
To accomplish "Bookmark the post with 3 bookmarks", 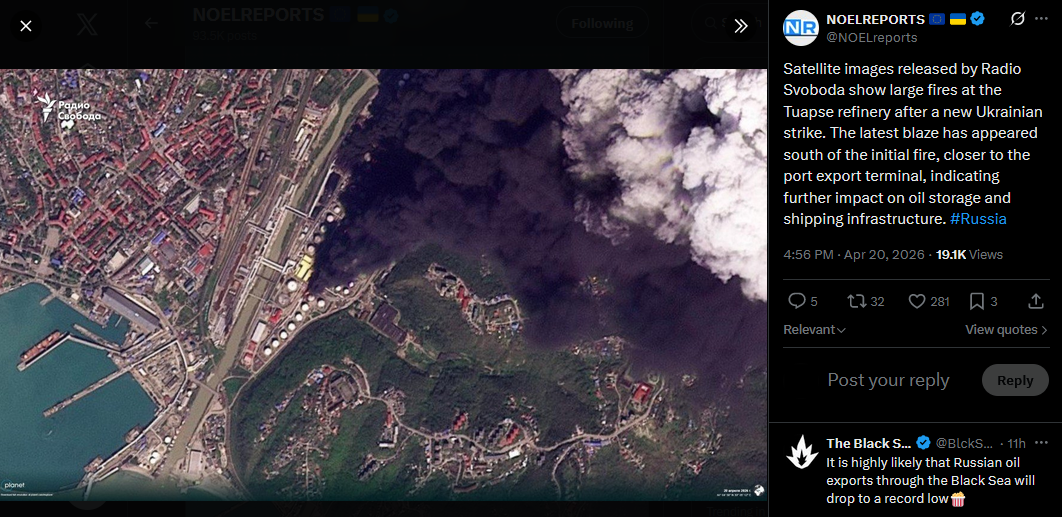I will tap(983, 302).
